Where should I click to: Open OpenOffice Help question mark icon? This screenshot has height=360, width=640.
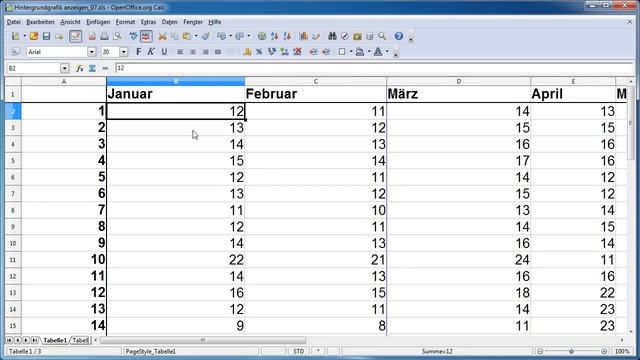pyautogui.click(x=399, y=36)
